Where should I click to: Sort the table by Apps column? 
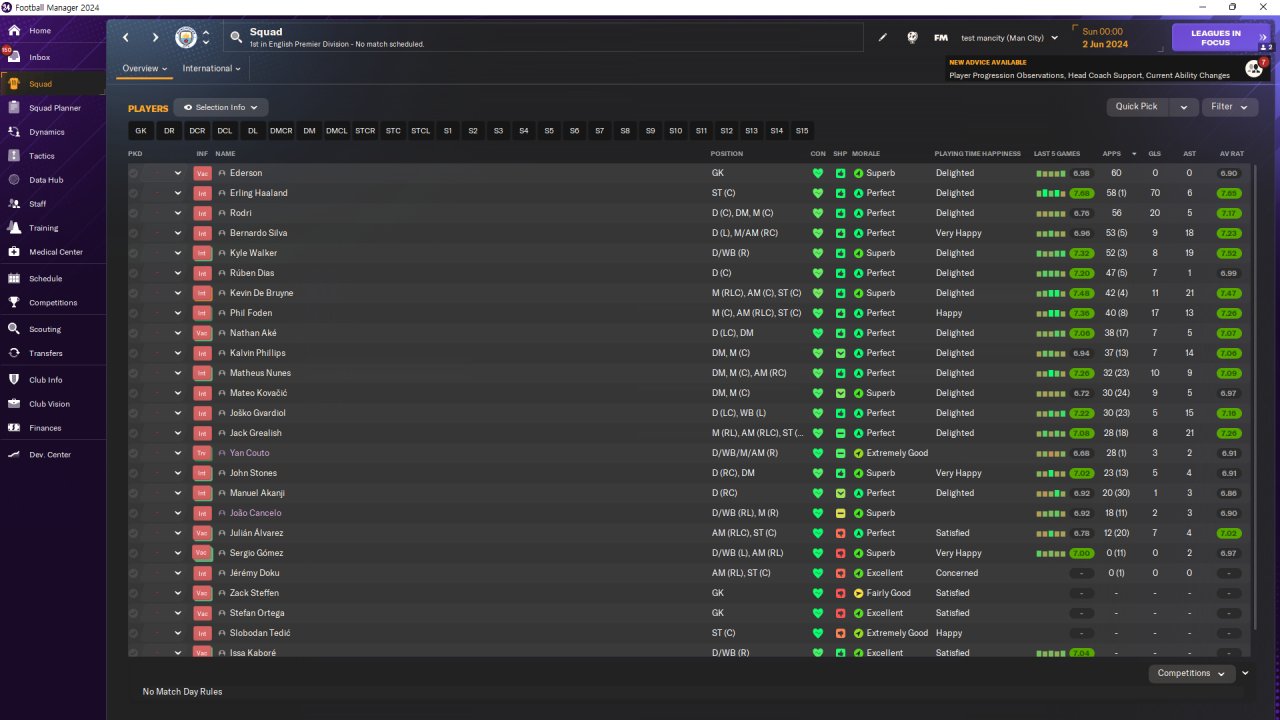tap(1111, 154)
